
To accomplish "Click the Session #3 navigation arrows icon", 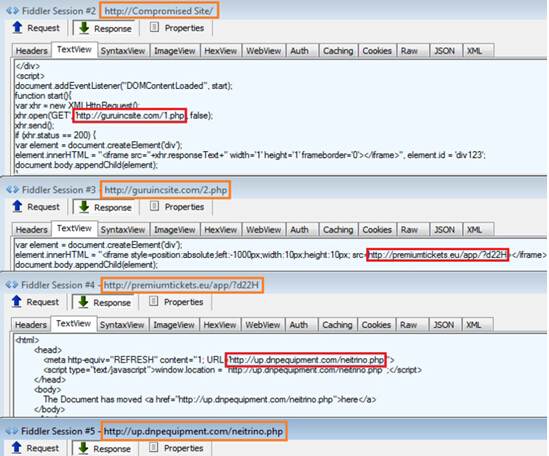I will [x=12, y=189].
